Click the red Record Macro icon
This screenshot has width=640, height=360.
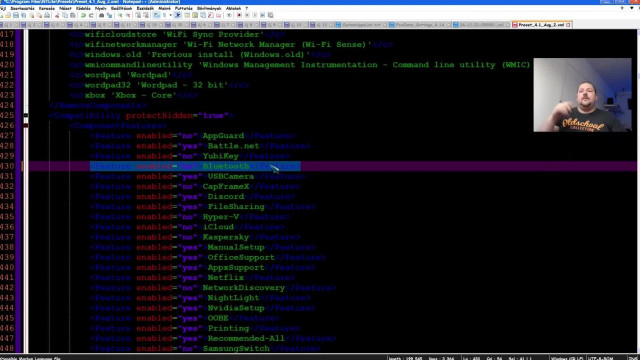pyautogui.click(x=239, y=15)
